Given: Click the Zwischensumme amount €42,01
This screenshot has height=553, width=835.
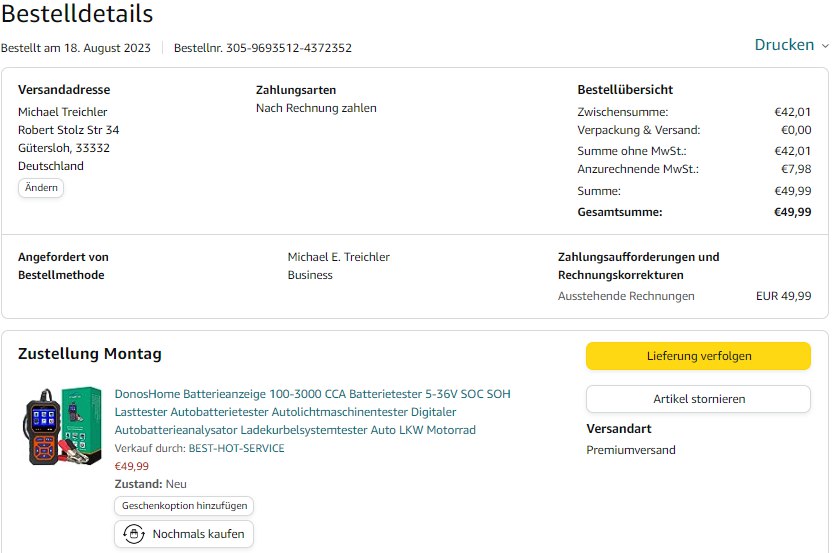Looking at the screenshot, I should (792, 112).
